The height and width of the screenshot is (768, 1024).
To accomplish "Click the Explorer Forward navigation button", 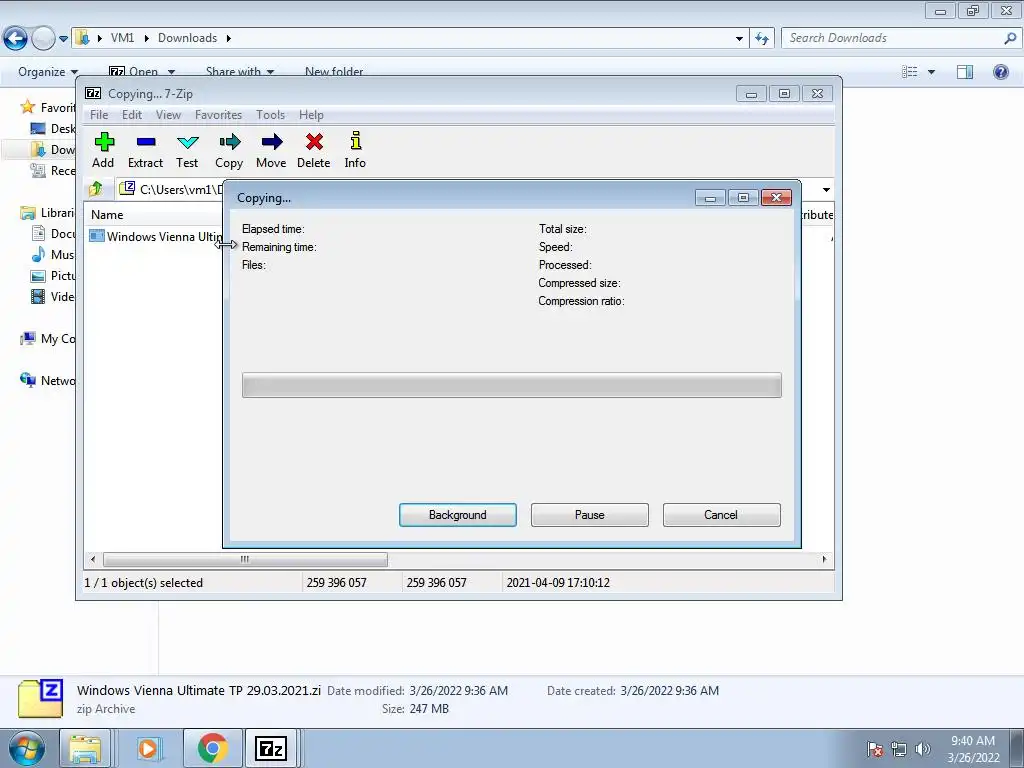I will point(43,38).
